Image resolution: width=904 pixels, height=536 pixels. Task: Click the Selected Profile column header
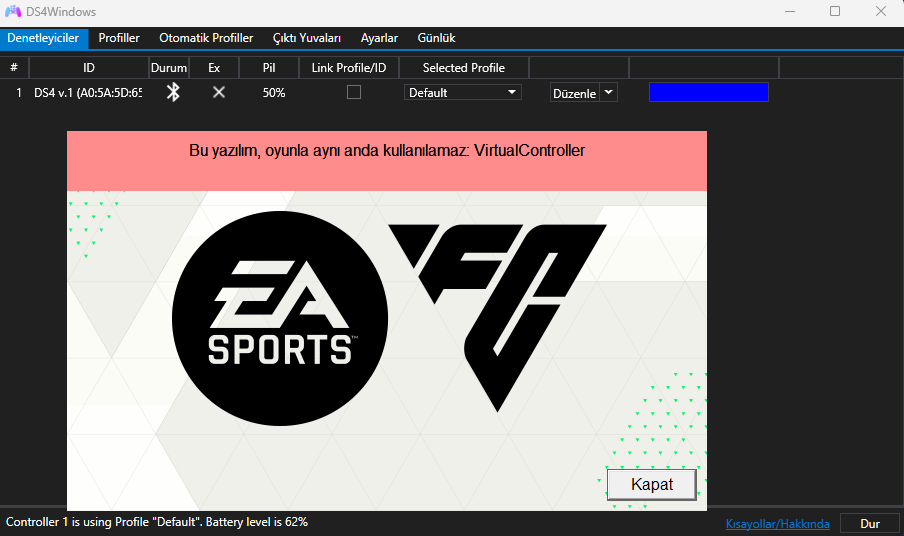(464, 67)
